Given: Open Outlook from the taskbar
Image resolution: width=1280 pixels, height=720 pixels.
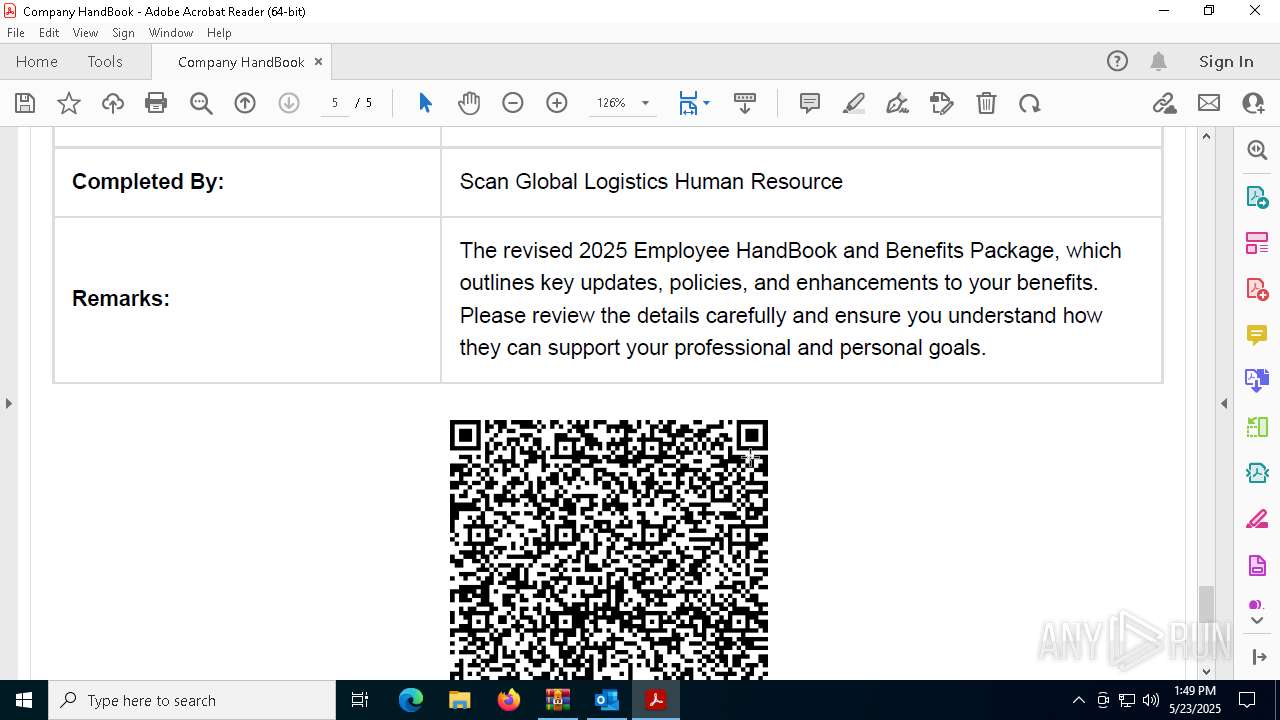Looking at the screenshot, I should click(607, 700).
